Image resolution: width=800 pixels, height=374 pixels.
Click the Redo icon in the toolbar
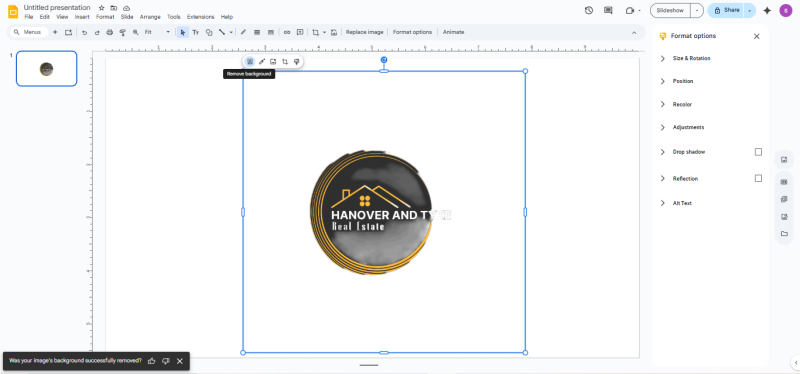[97, 32]
